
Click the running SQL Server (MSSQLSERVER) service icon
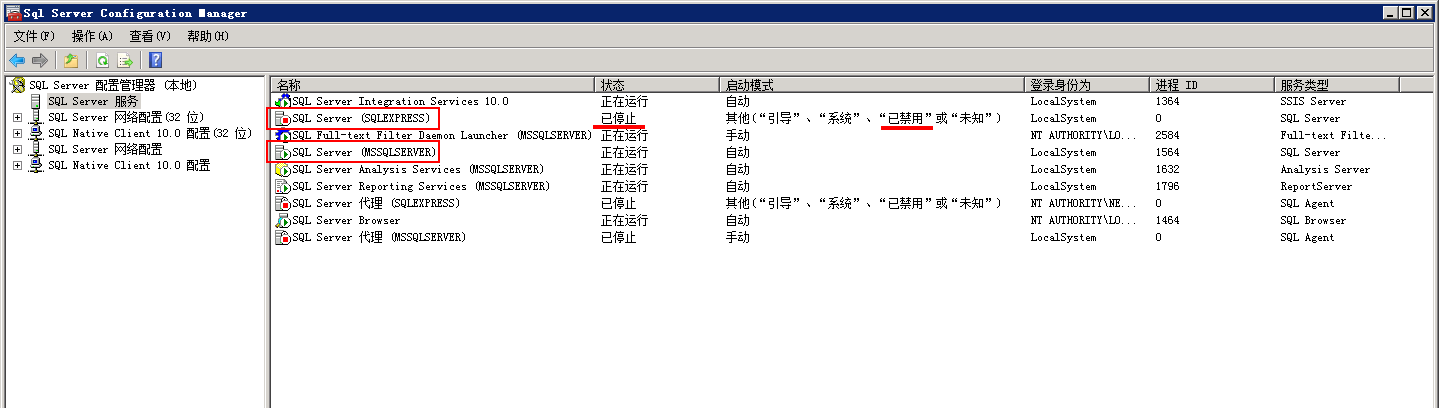click(x=282, y=152)
